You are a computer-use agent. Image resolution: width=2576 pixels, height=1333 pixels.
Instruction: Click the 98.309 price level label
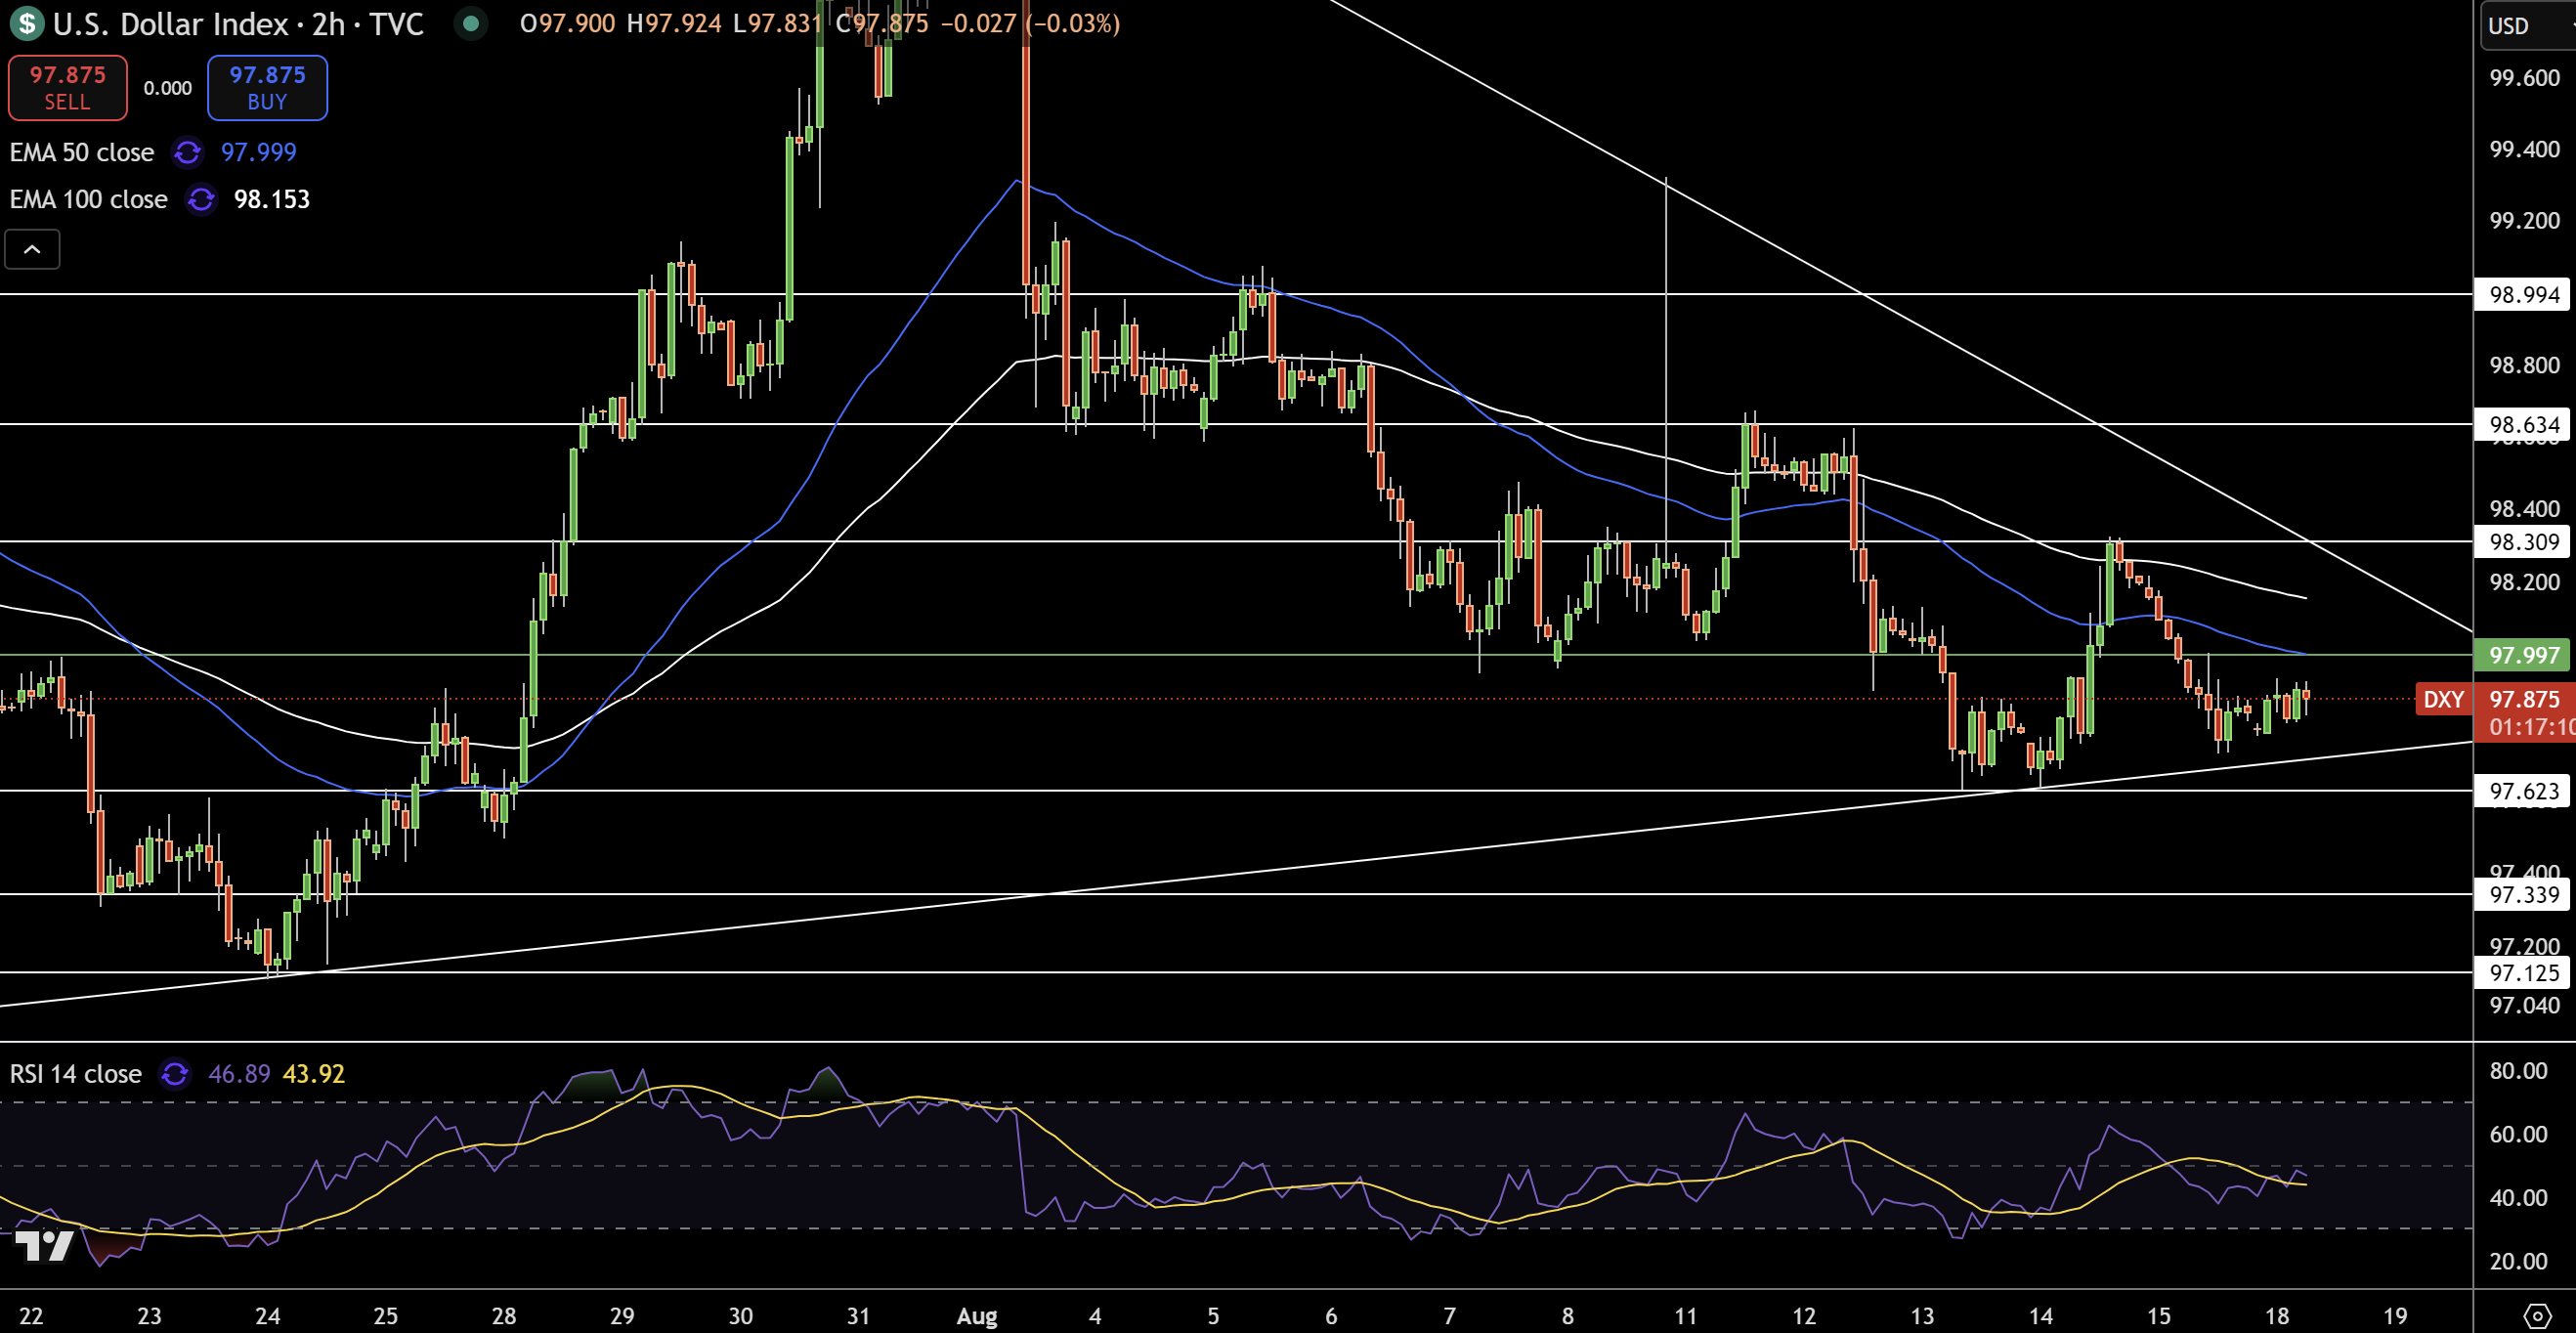coord(2523,541)
